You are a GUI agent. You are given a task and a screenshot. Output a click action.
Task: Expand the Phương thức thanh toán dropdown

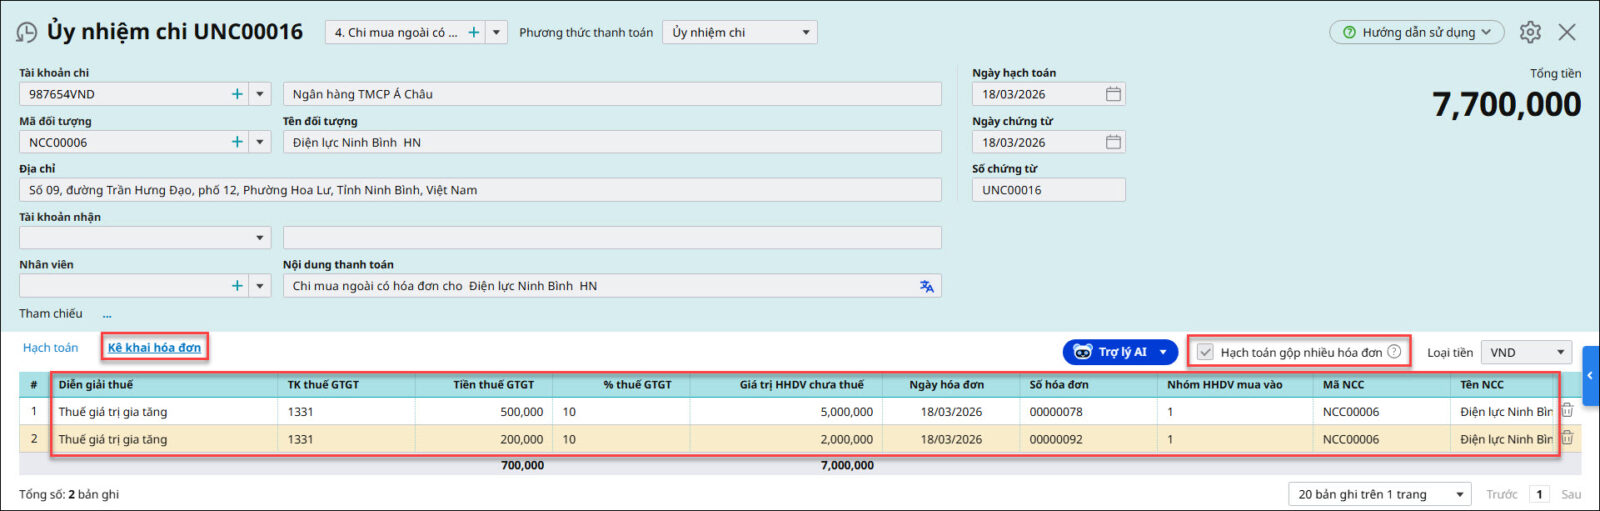805,33
